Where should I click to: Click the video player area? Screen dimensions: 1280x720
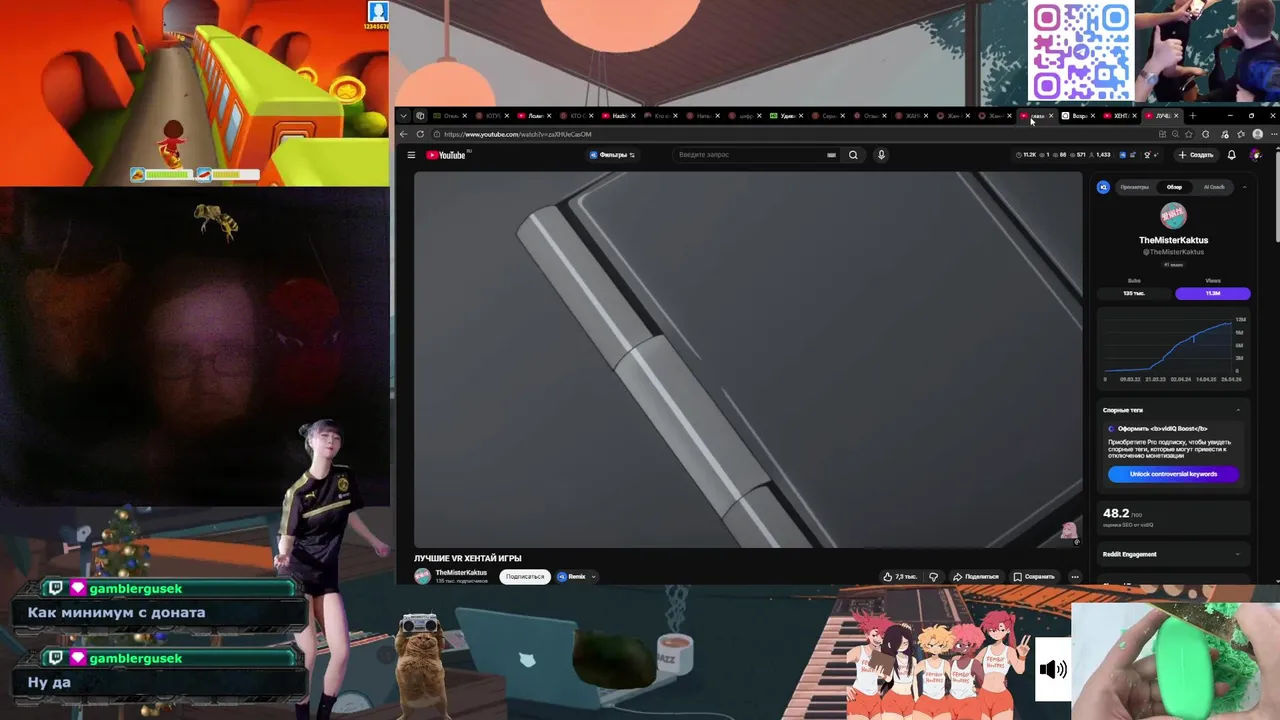pyautogui.click(x=748, y=360)
